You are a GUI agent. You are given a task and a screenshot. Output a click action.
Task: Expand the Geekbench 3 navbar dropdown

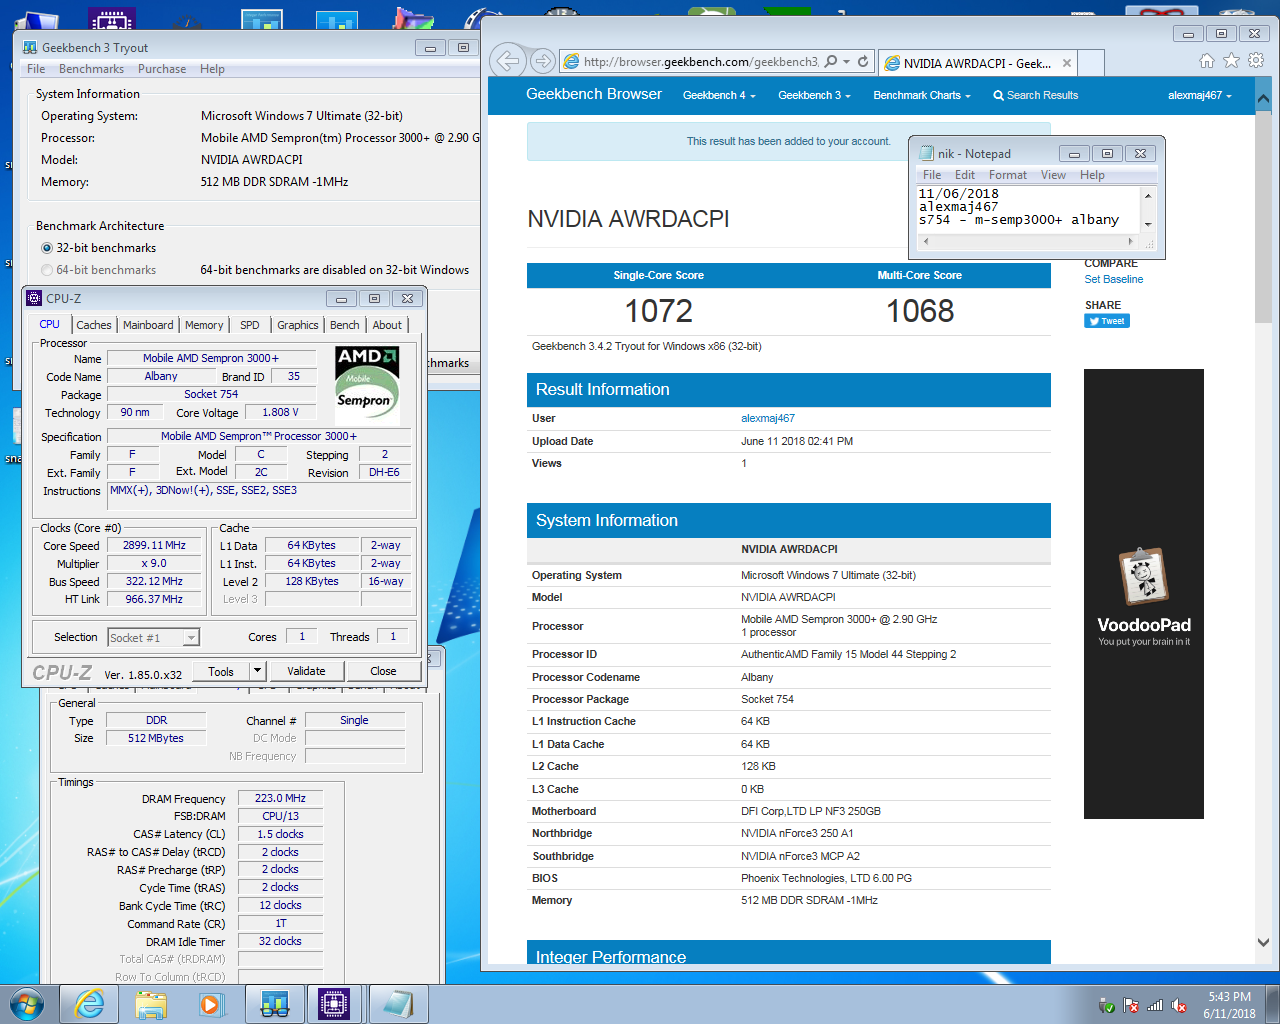(814, 95)
